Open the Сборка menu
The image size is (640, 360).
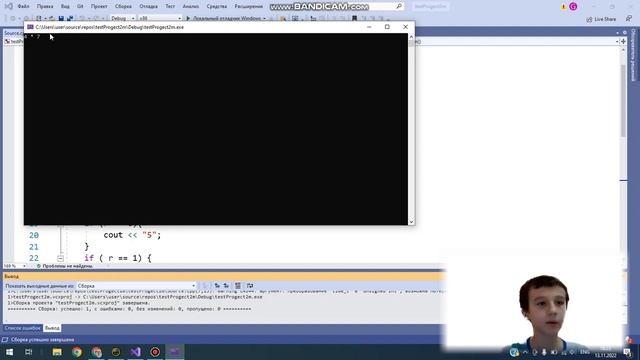coord(123,7)
